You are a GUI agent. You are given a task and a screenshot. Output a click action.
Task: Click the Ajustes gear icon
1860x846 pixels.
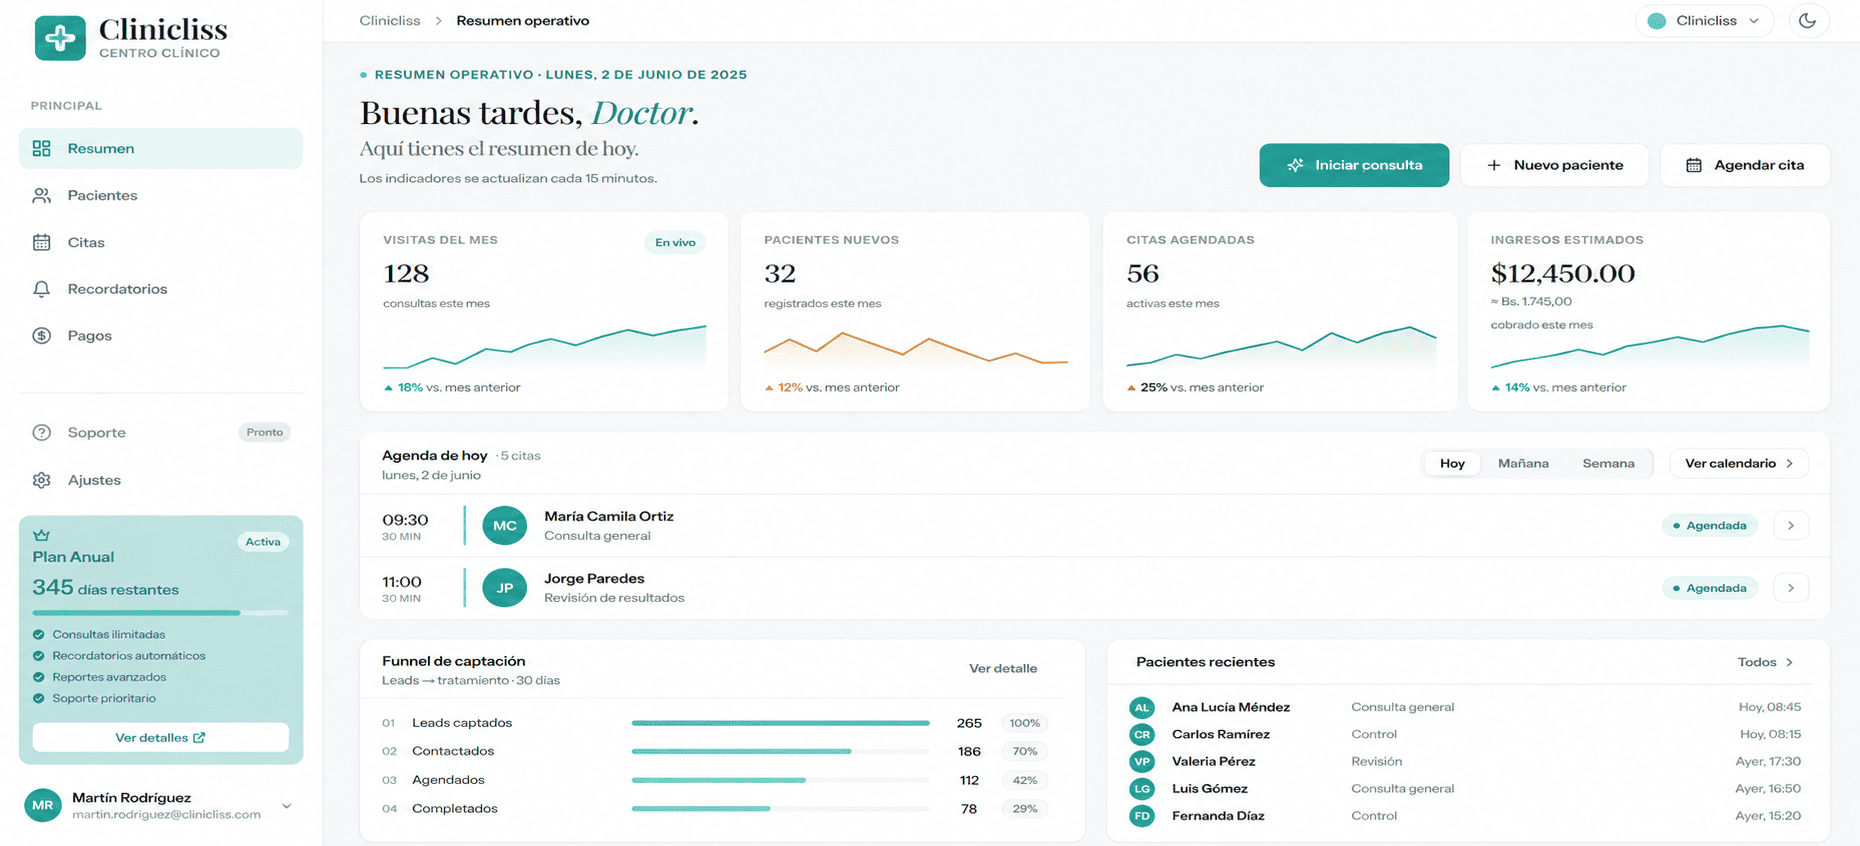(41, 480)
